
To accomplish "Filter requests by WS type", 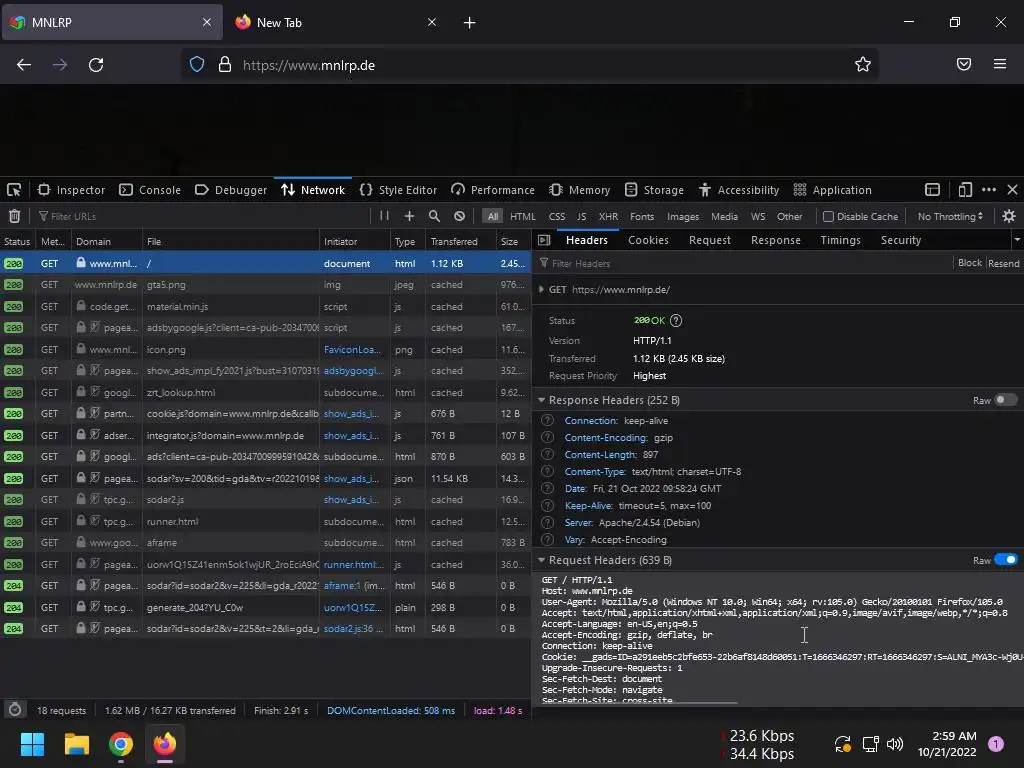I will (758, 216).
